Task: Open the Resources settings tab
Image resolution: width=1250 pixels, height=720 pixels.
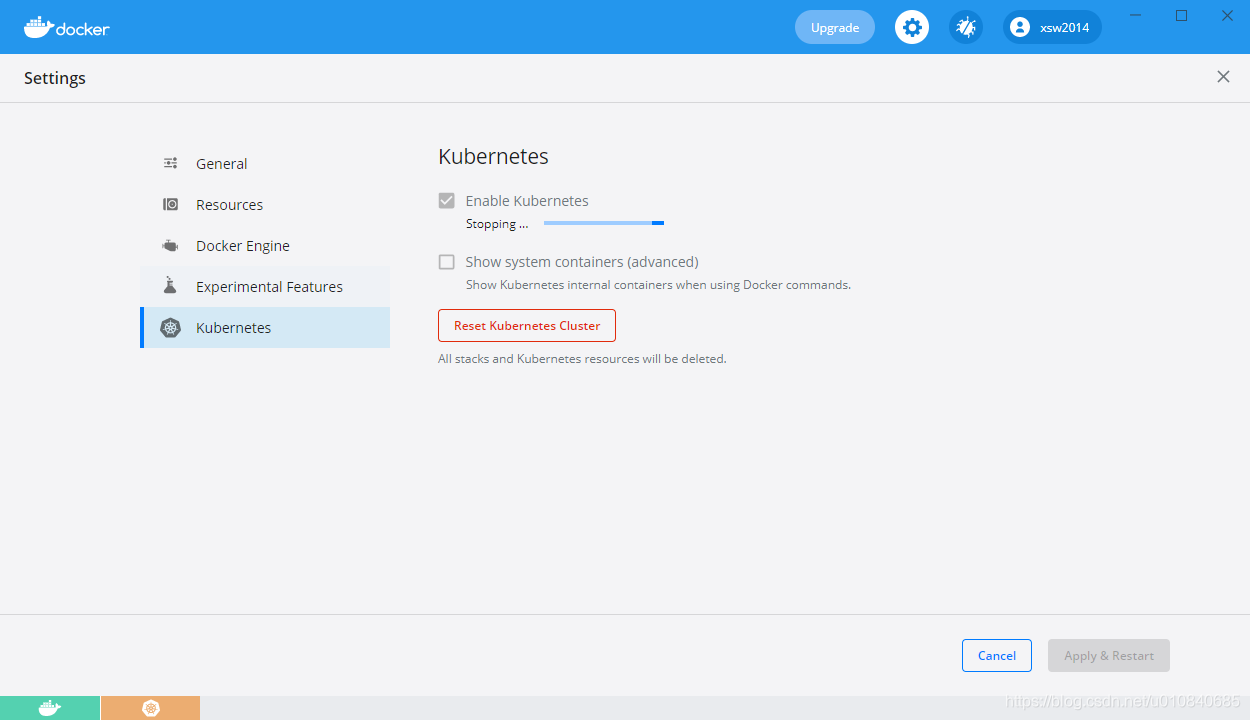Action: coord(265,204)
